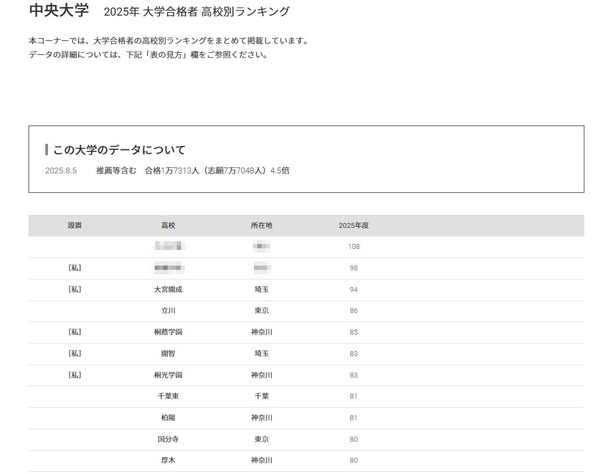Click the school name 桐蔭学園

coord(168,332)
